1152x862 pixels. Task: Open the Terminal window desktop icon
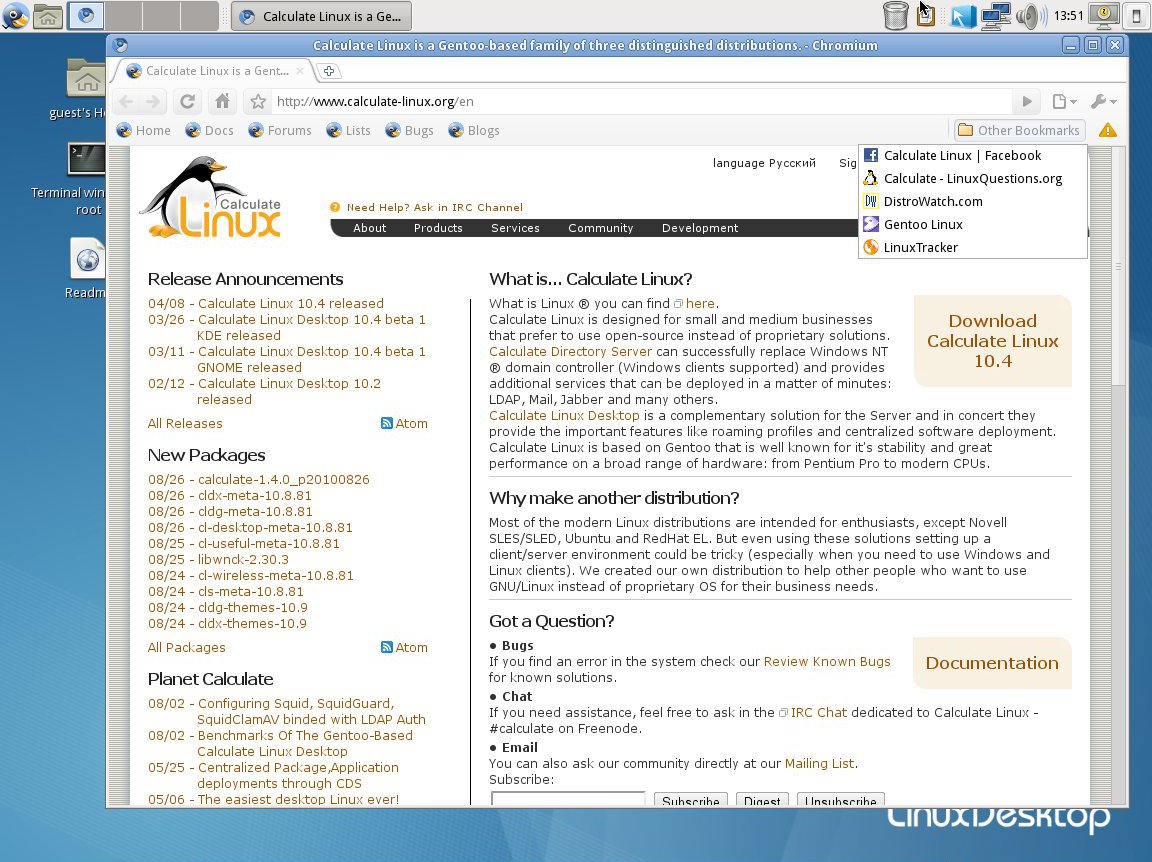click(x=87, y=161)
